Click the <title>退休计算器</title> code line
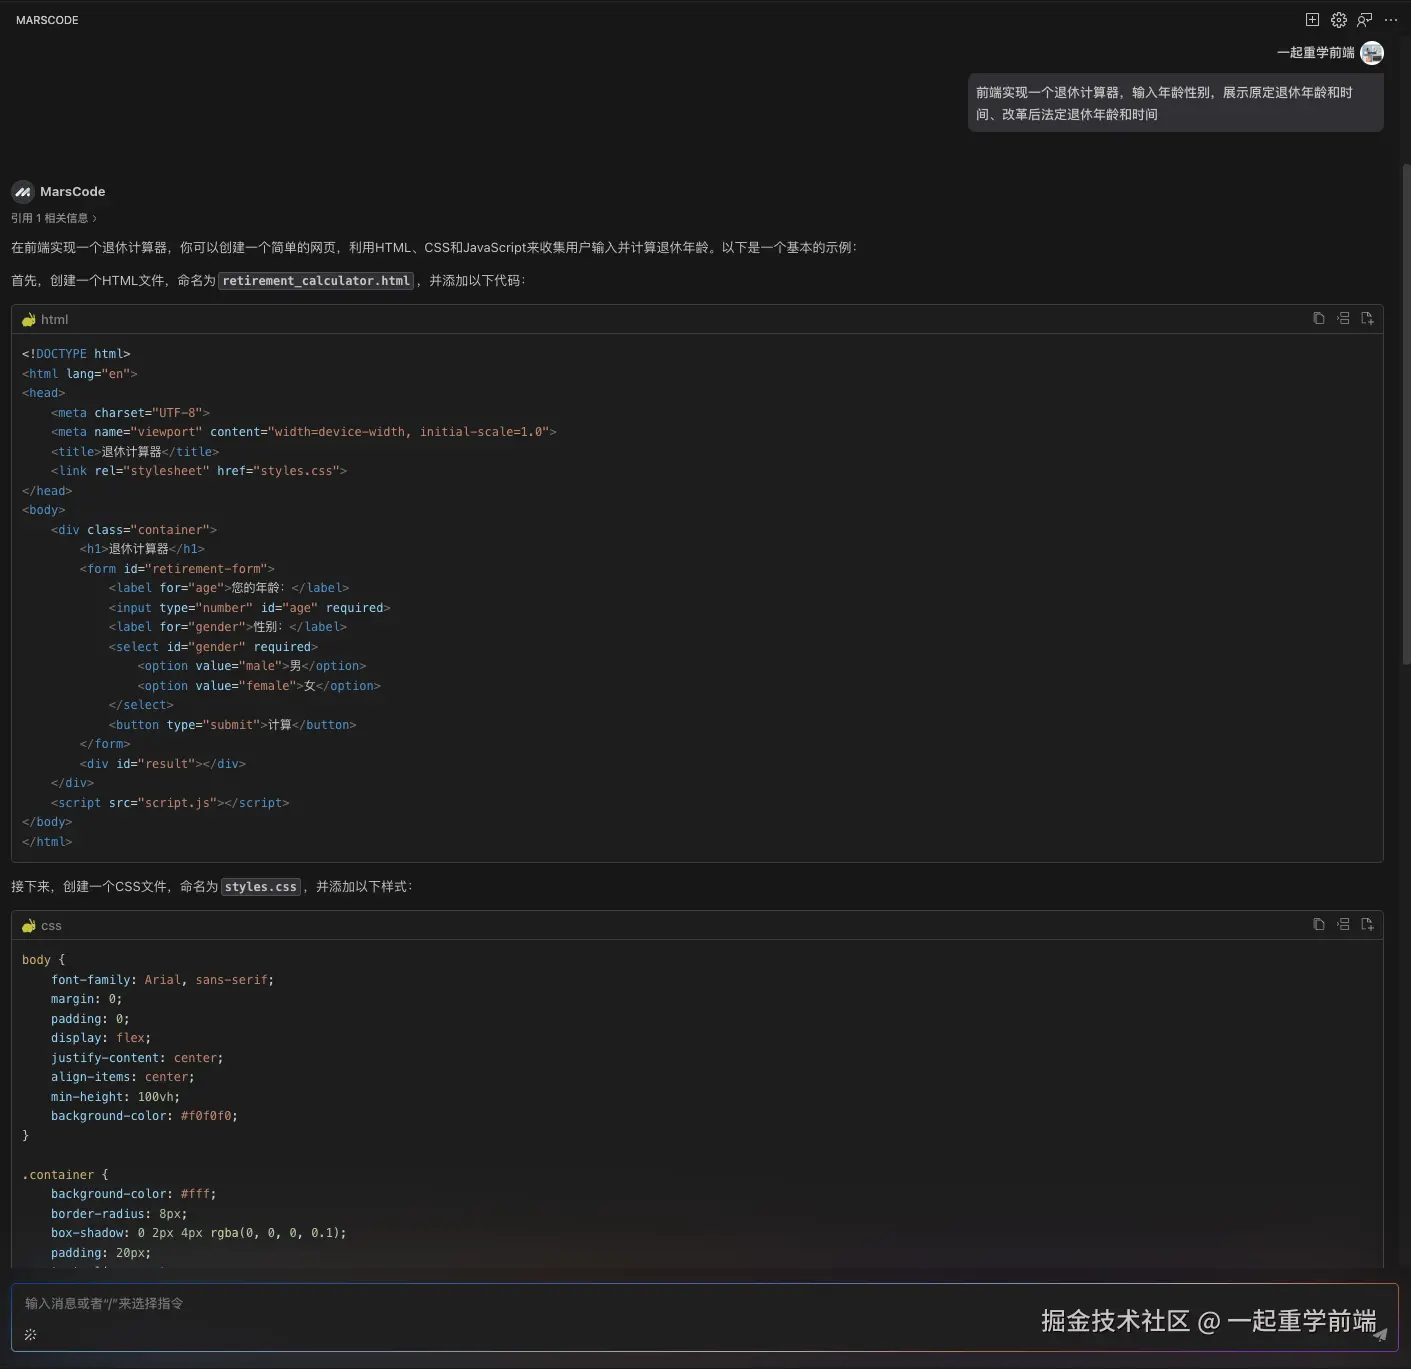 click(135, 452)
